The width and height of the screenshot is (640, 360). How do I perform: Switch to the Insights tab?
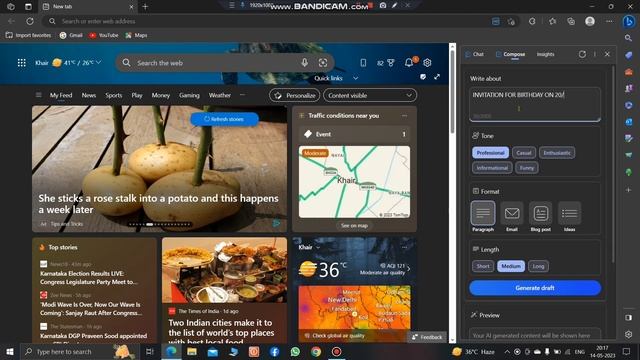click(545, 54)
